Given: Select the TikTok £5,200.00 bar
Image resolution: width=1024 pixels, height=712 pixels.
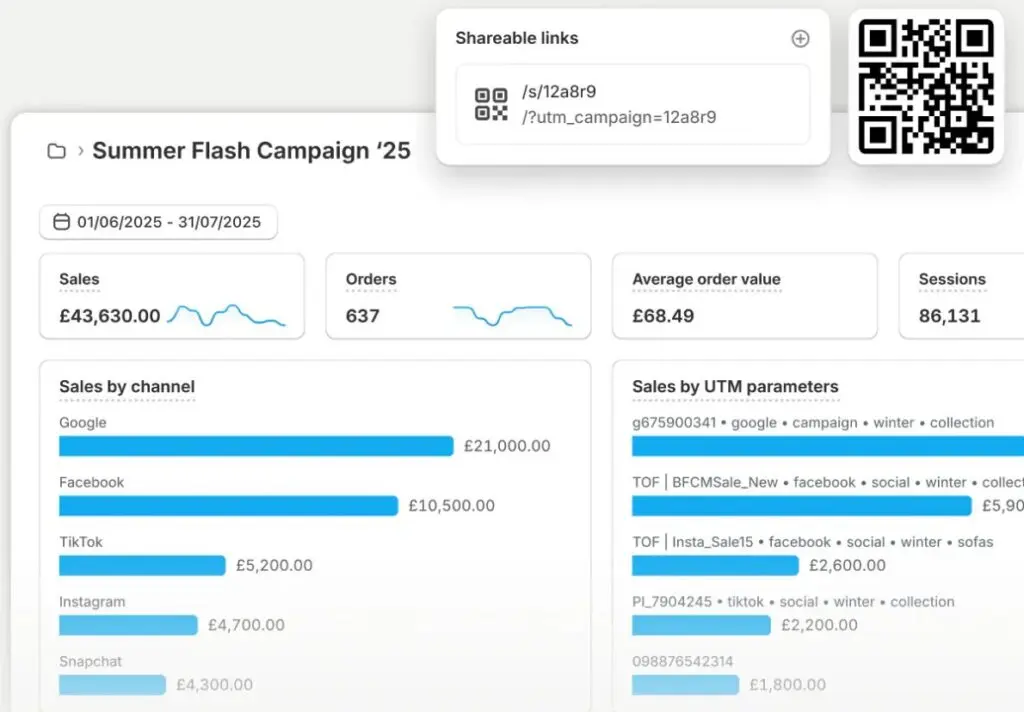Looking at the screenshot, I should (142, 566).
